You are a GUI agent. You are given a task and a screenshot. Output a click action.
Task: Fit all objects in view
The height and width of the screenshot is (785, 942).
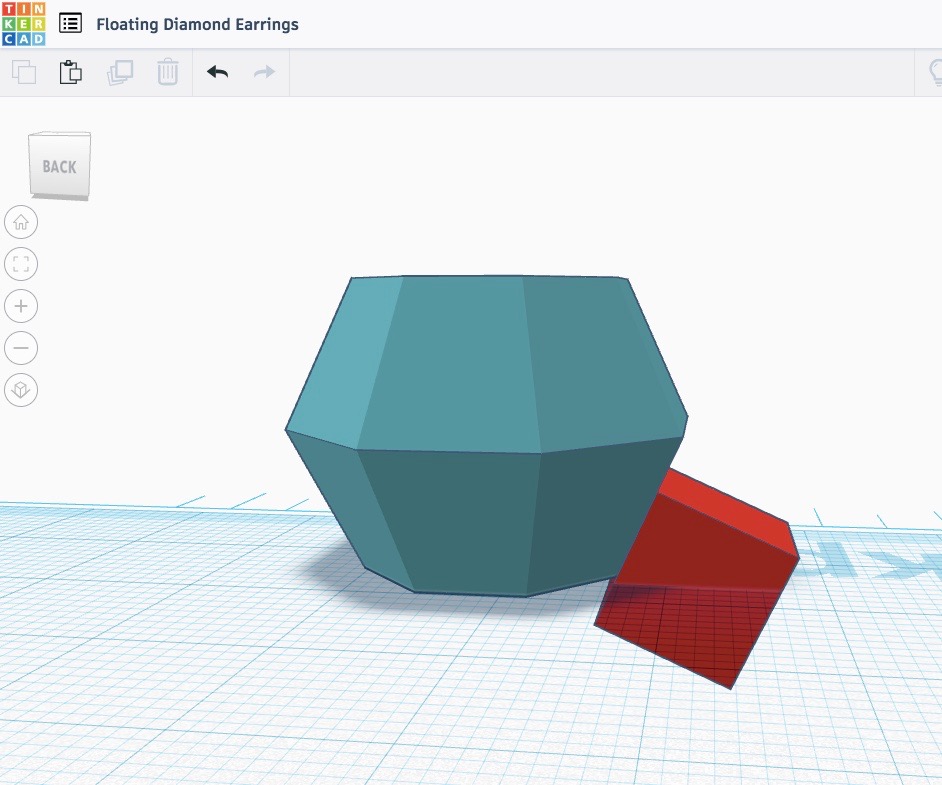point(21,264)
